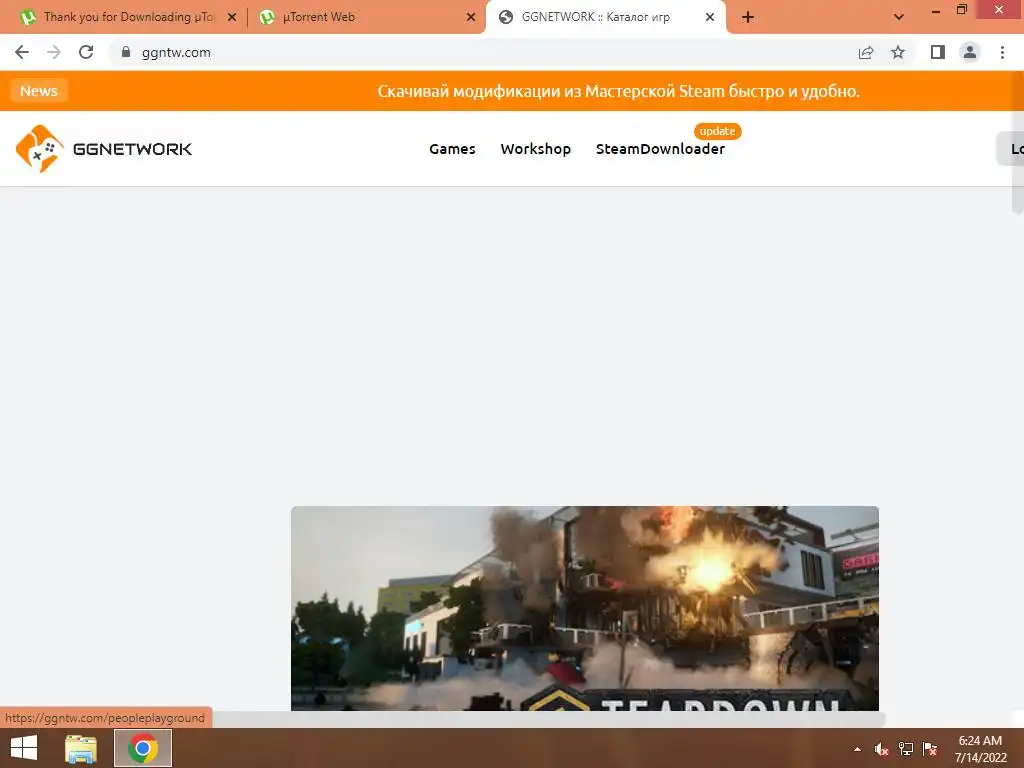
Task: Expand the tab search dropdown arrow
Action: coord(899,17)
